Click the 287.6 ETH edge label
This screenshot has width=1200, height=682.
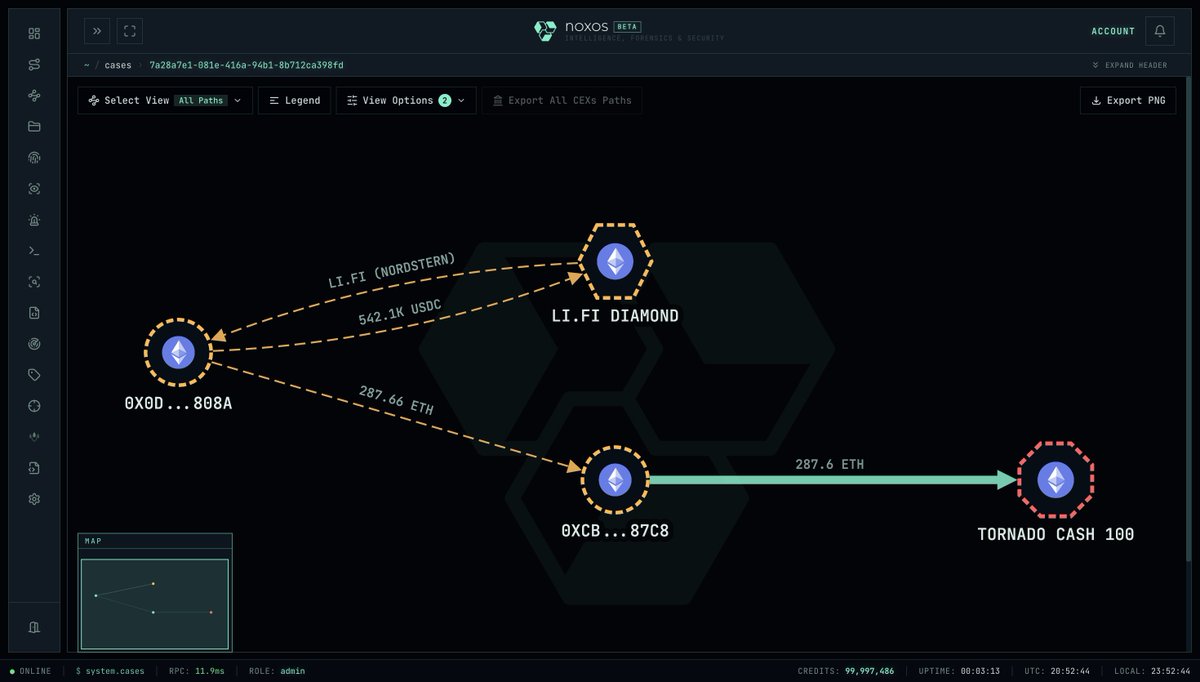click(x=829, y=464)
